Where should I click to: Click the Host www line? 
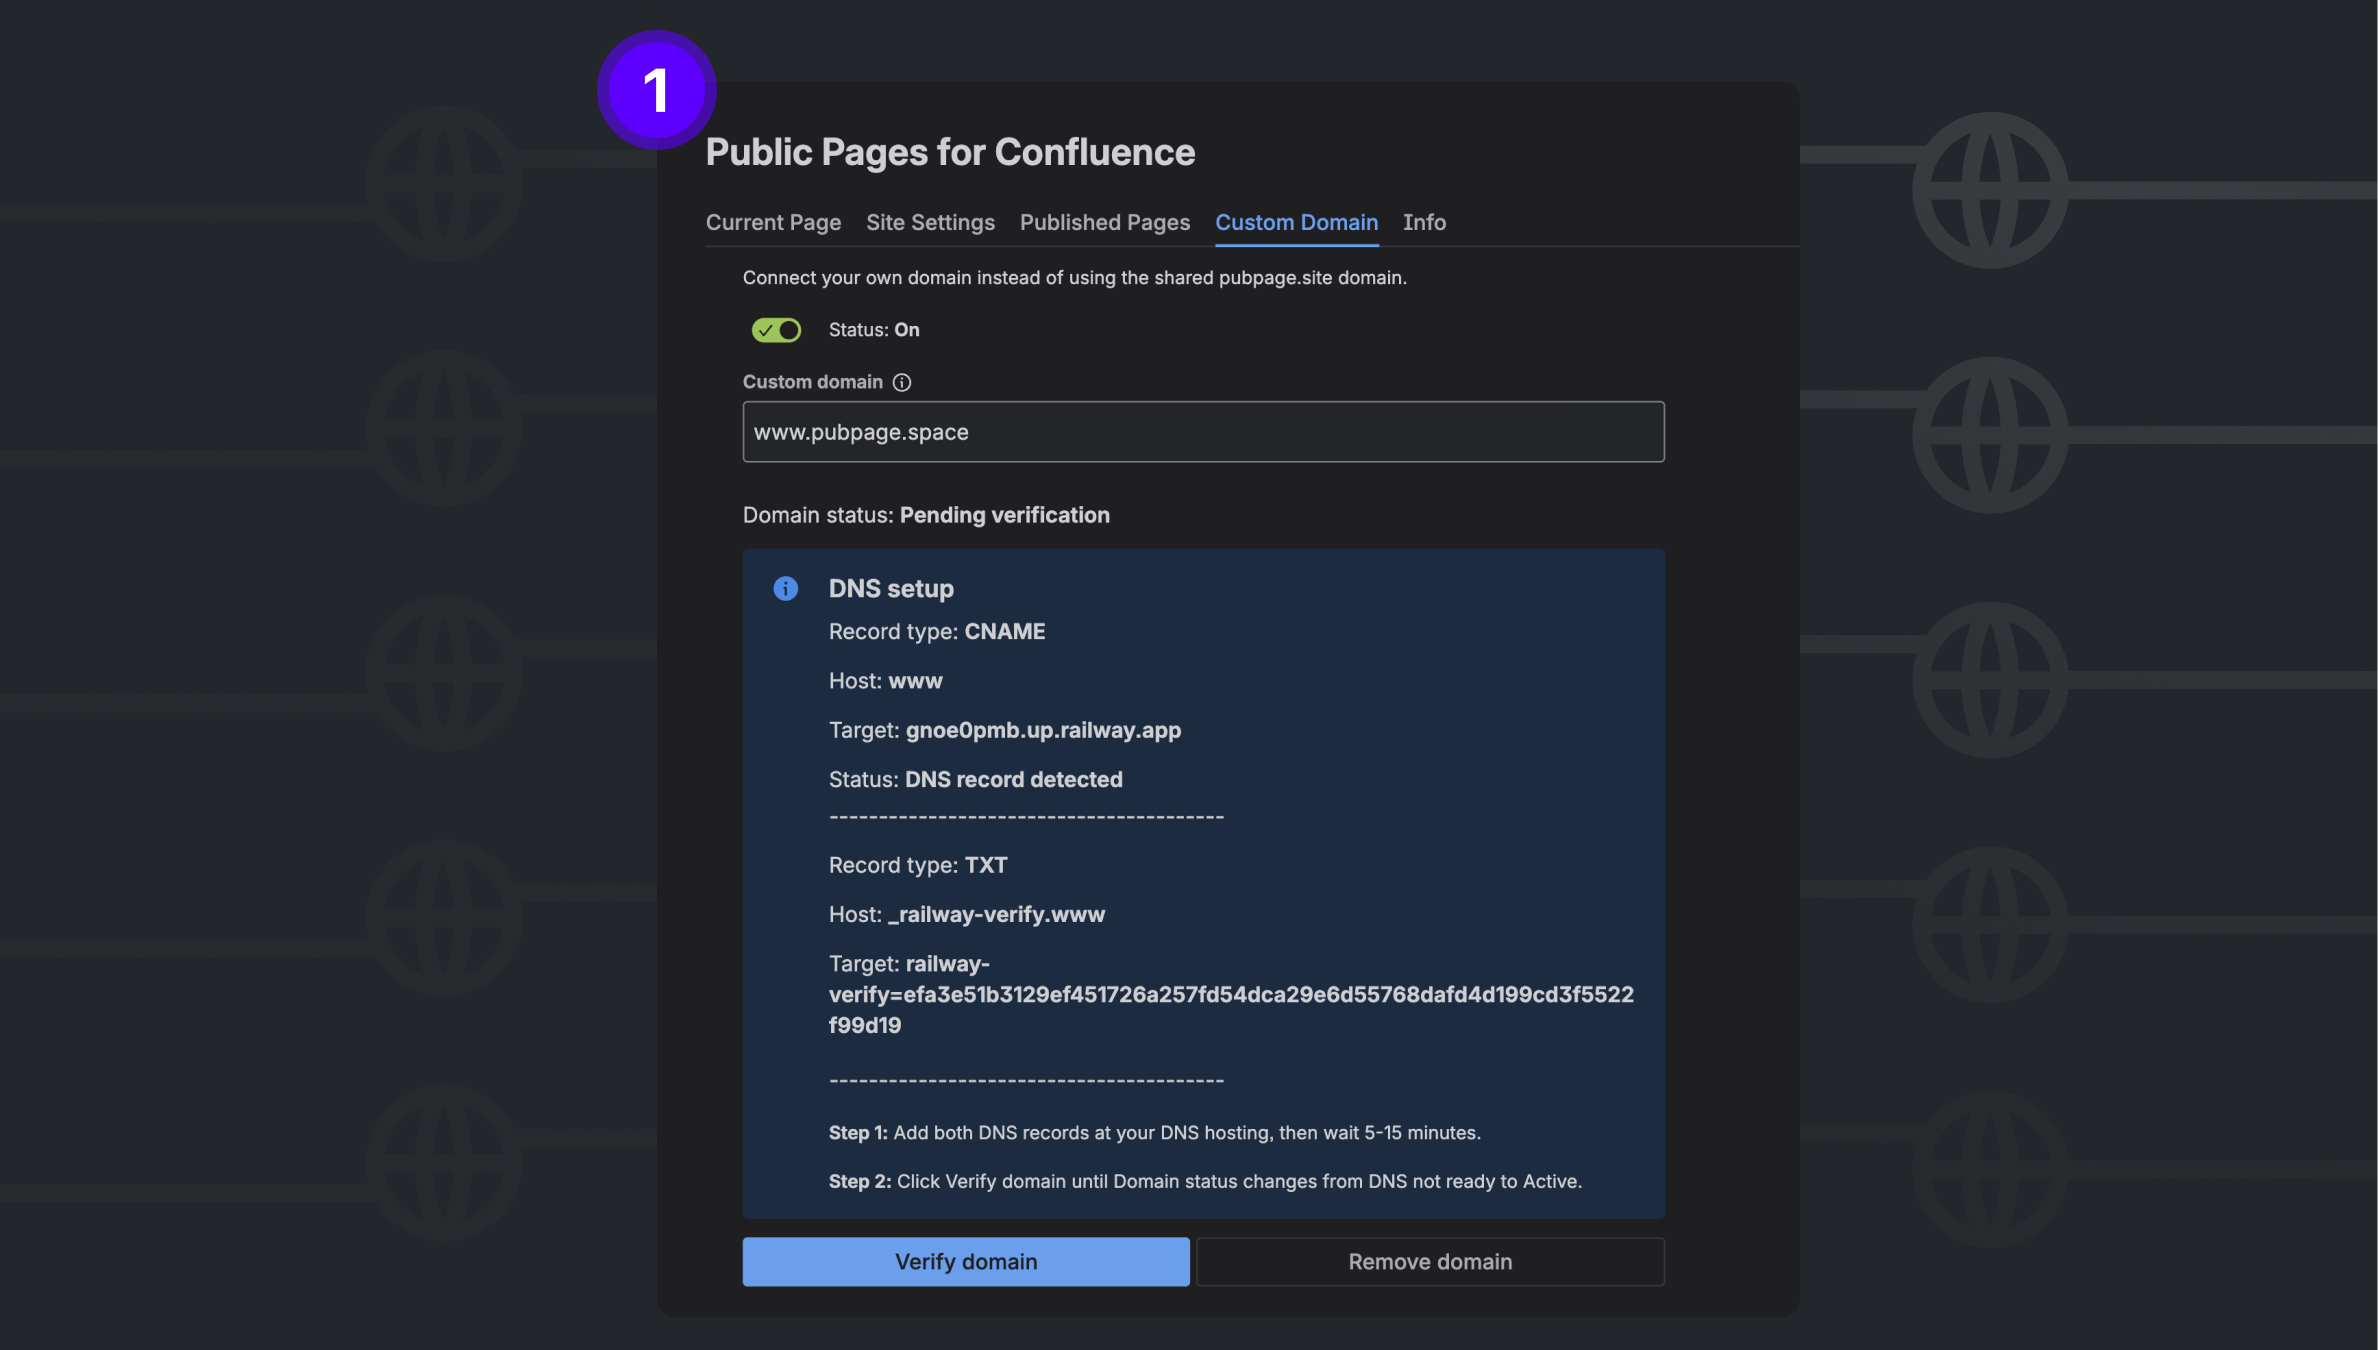pyautogui.click(x=885, y=681)
